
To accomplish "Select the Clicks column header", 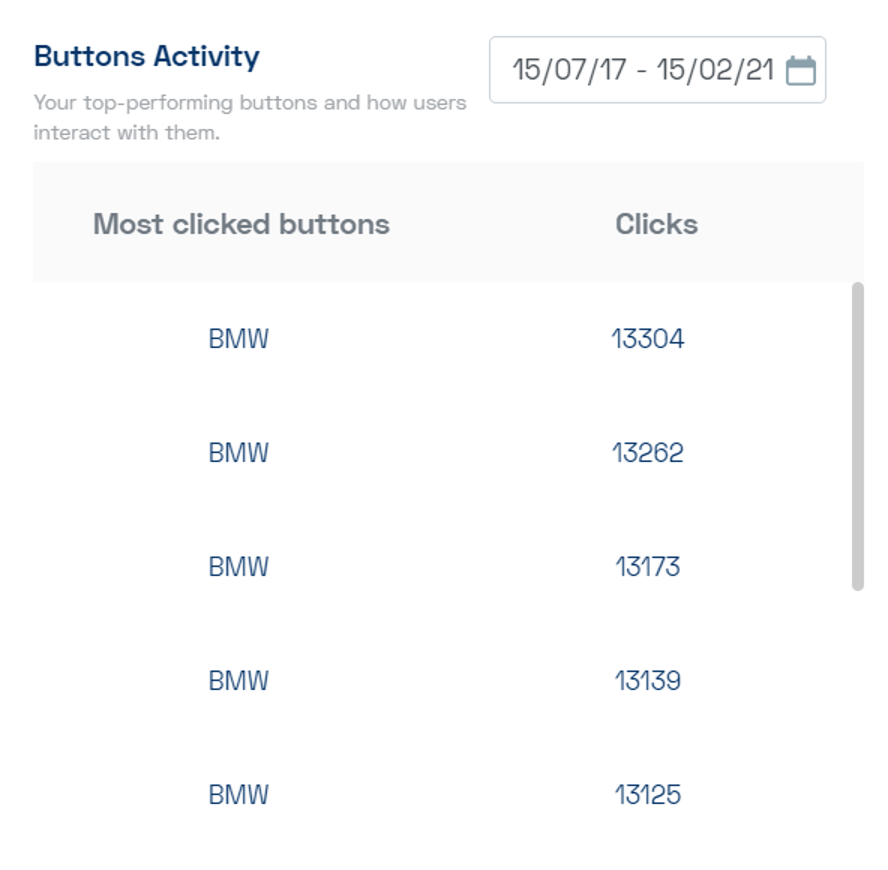I will coord(656,224).
